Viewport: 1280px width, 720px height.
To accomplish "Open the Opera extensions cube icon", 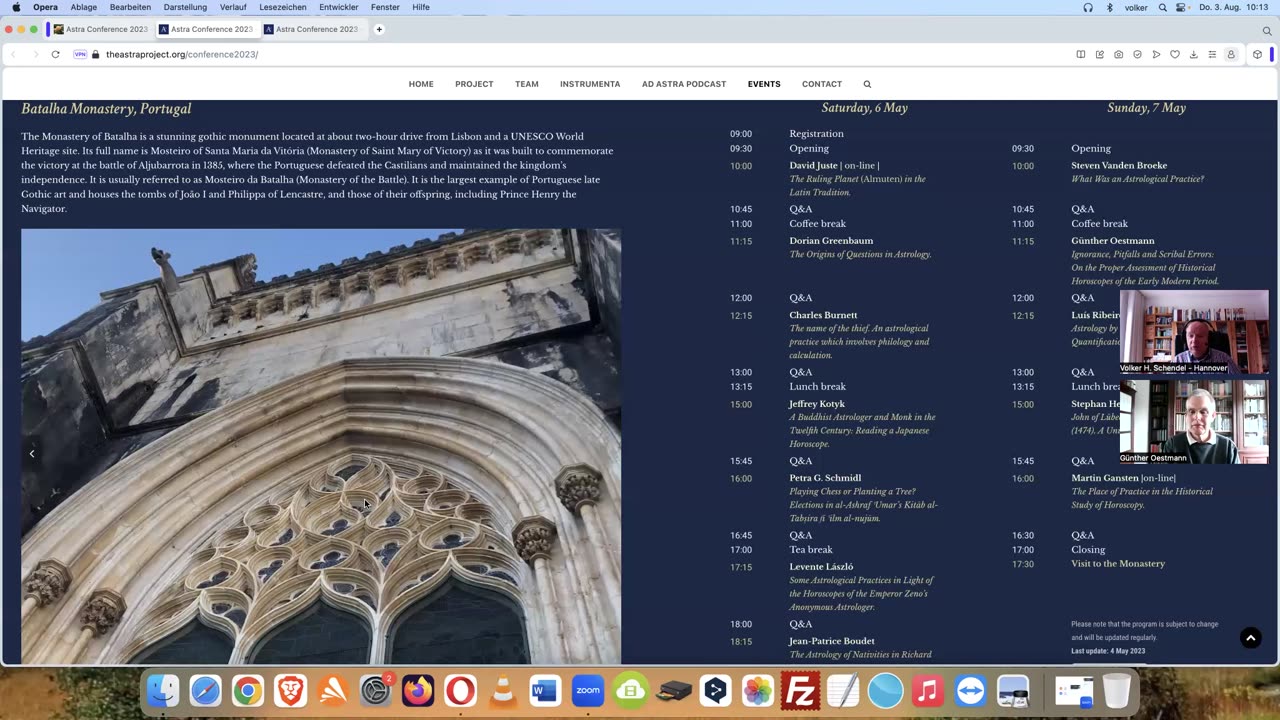I will [x=1257, y=54].
